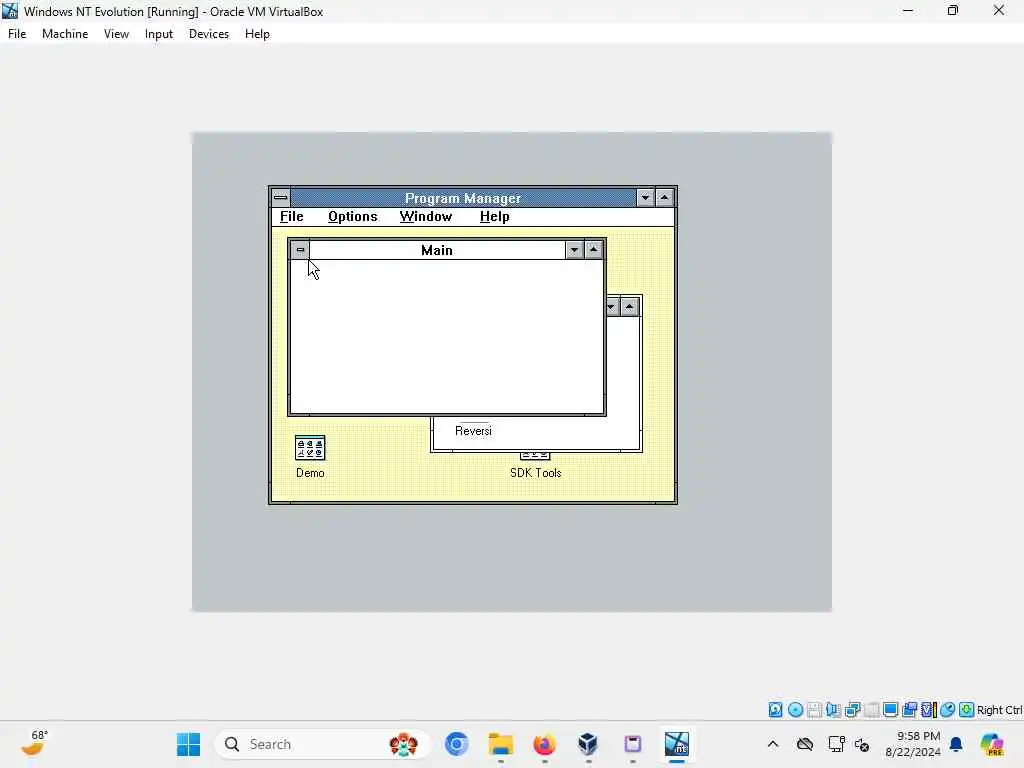Image resolution: width=1024 pixels, height=768 pixels.
Task: Minimize the Main group window
Action: pyautogui.click(x=574, y=249)
